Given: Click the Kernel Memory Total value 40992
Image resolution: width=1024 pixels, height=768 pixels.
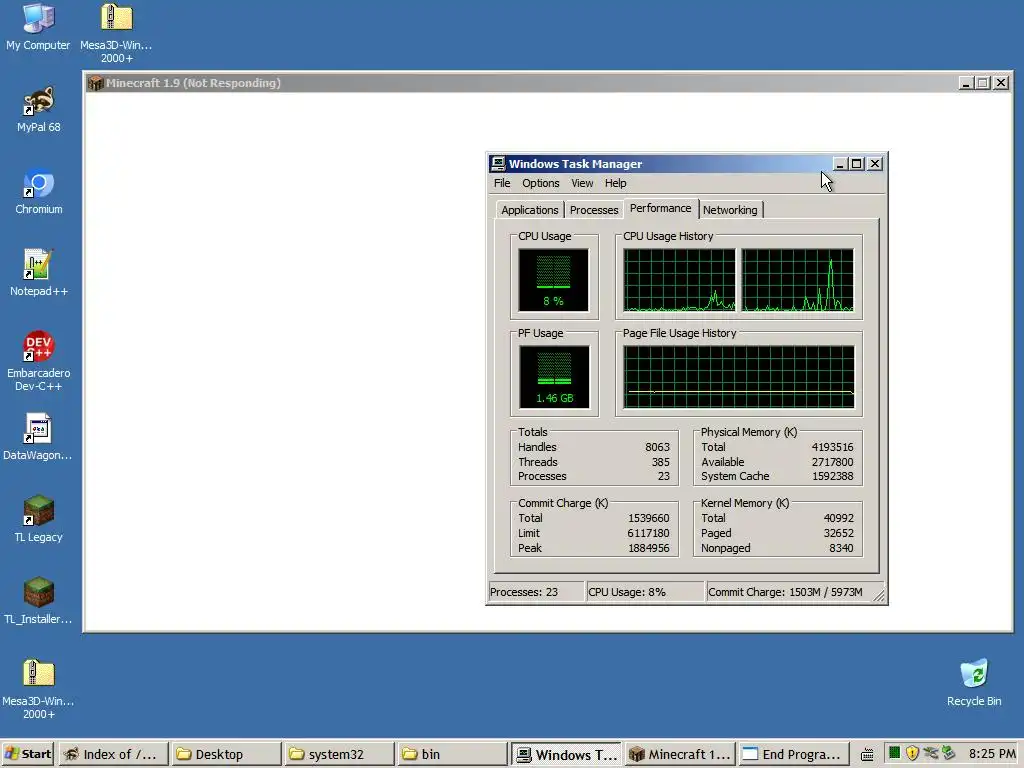Looking at the screenshot, I should coord(839,518).
